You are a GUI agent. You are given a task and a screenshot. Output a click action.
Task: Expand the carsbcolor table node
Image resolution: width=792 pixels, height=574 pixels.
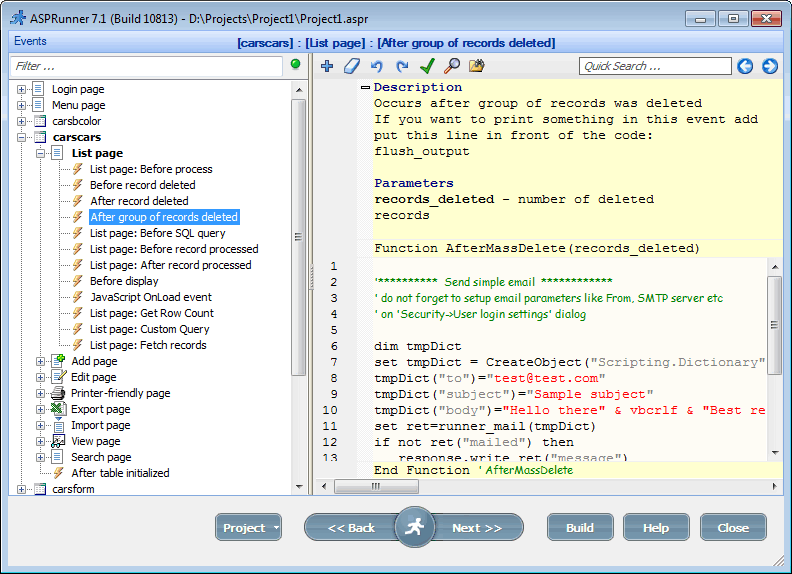21,121
